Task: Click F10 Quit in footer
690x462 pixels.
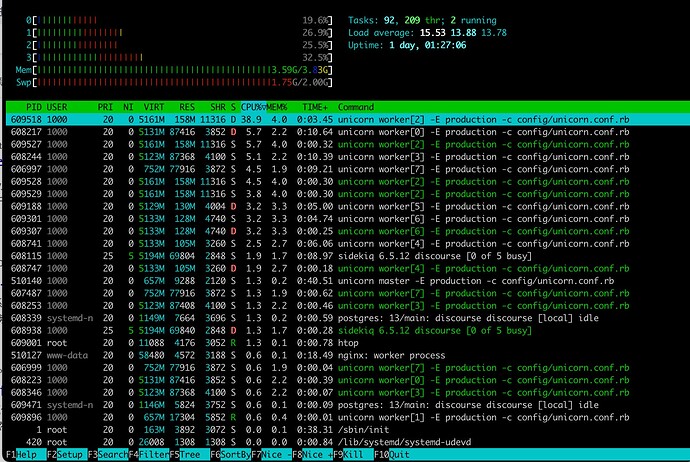Action: (394, 455)
